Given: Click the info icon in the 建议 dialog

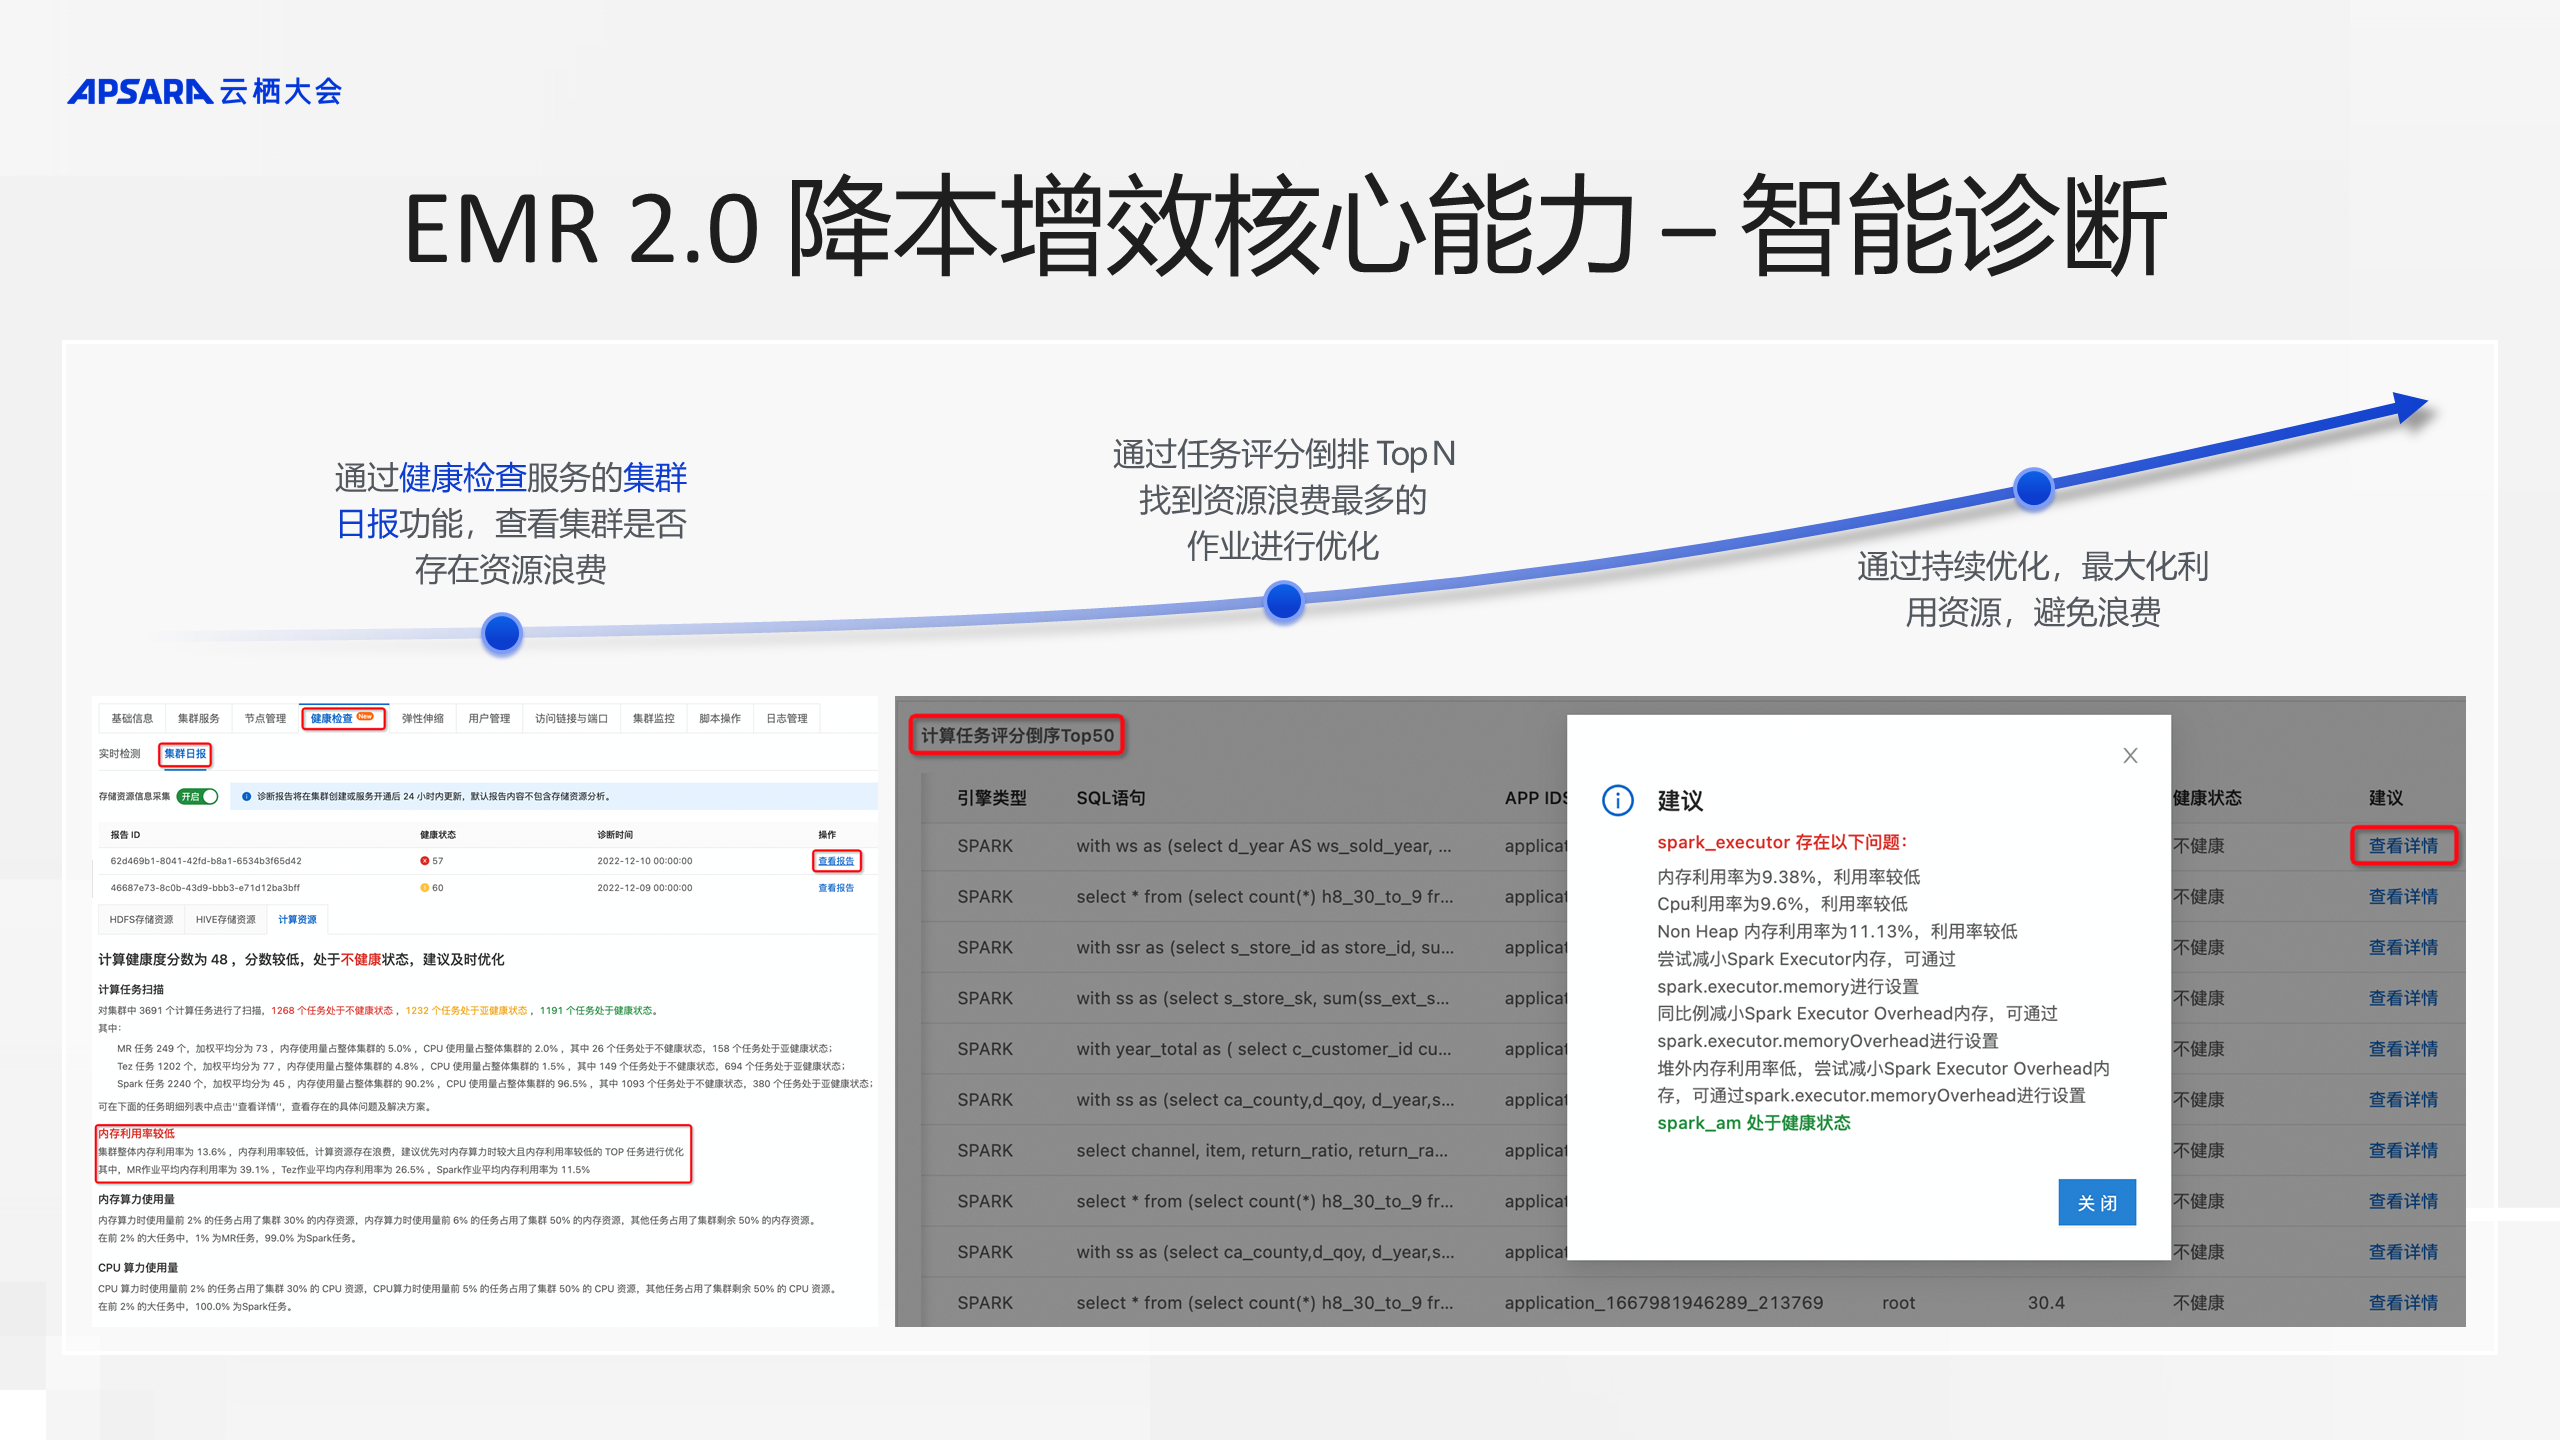Looking at the screenshot, I should (1618, 801).
